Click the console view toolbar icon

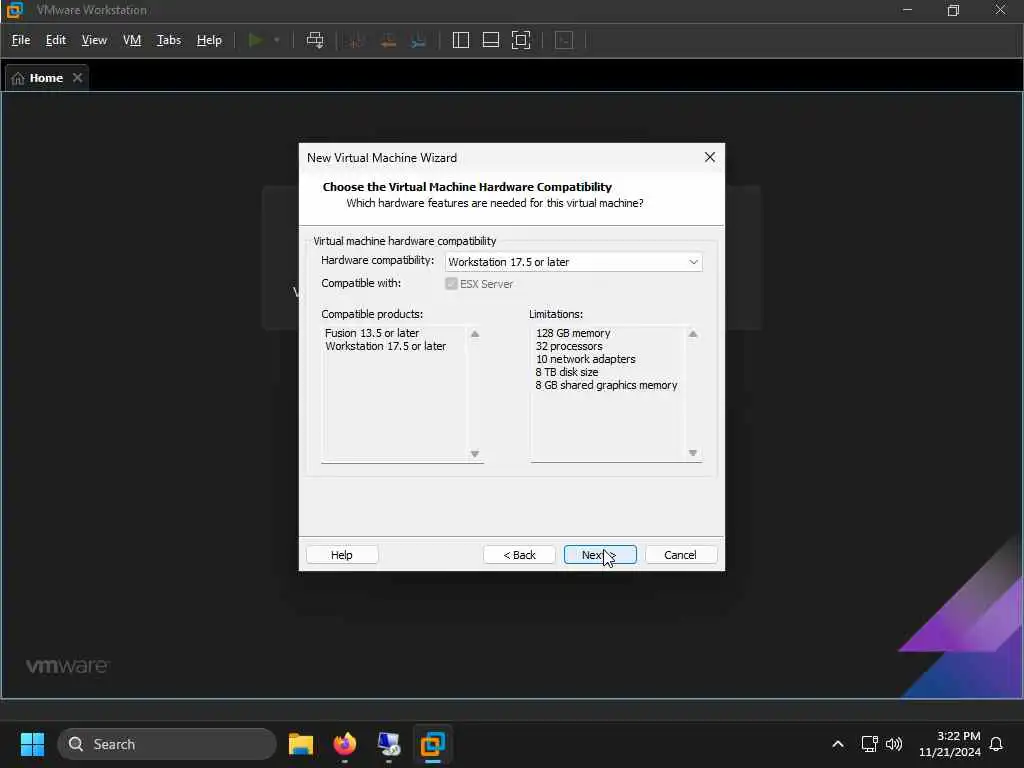click(x=564, y=40)
